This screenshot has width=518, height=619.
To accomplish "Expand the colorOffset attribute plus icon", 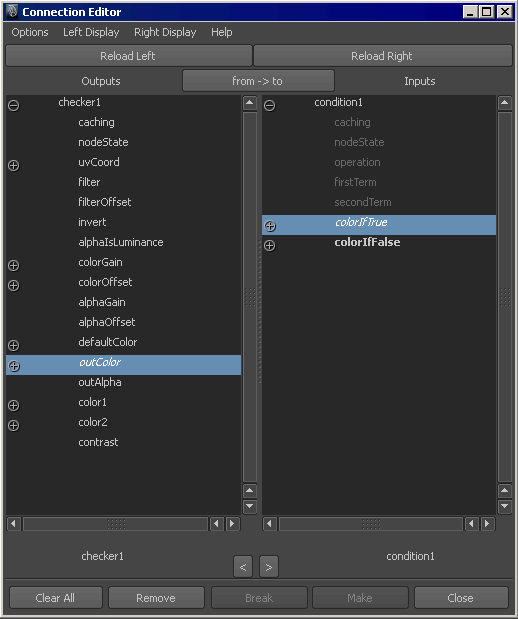I will [x=13, y=285].
